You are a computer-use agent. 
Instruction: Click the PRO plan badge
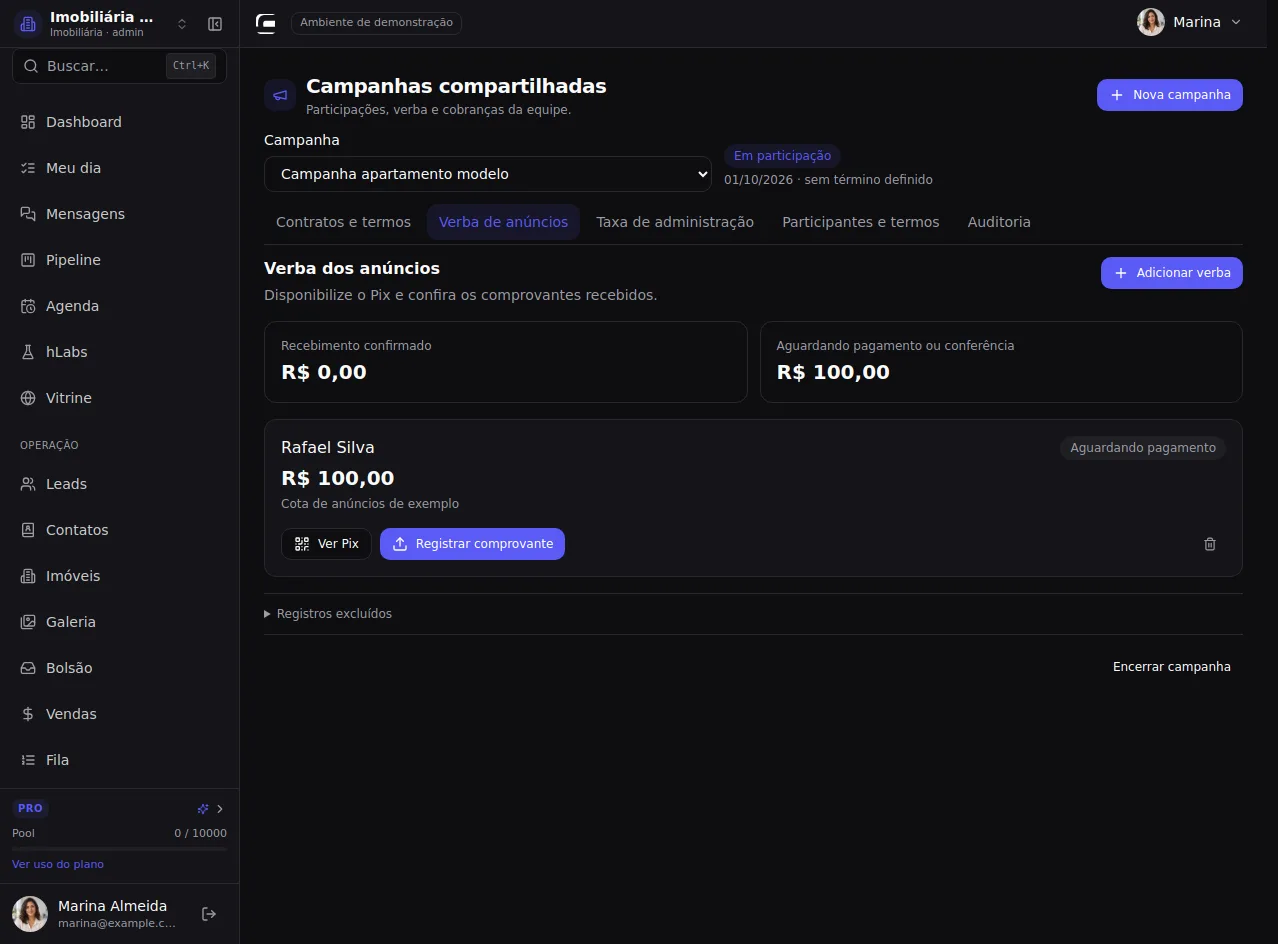(x=30, y=808)
